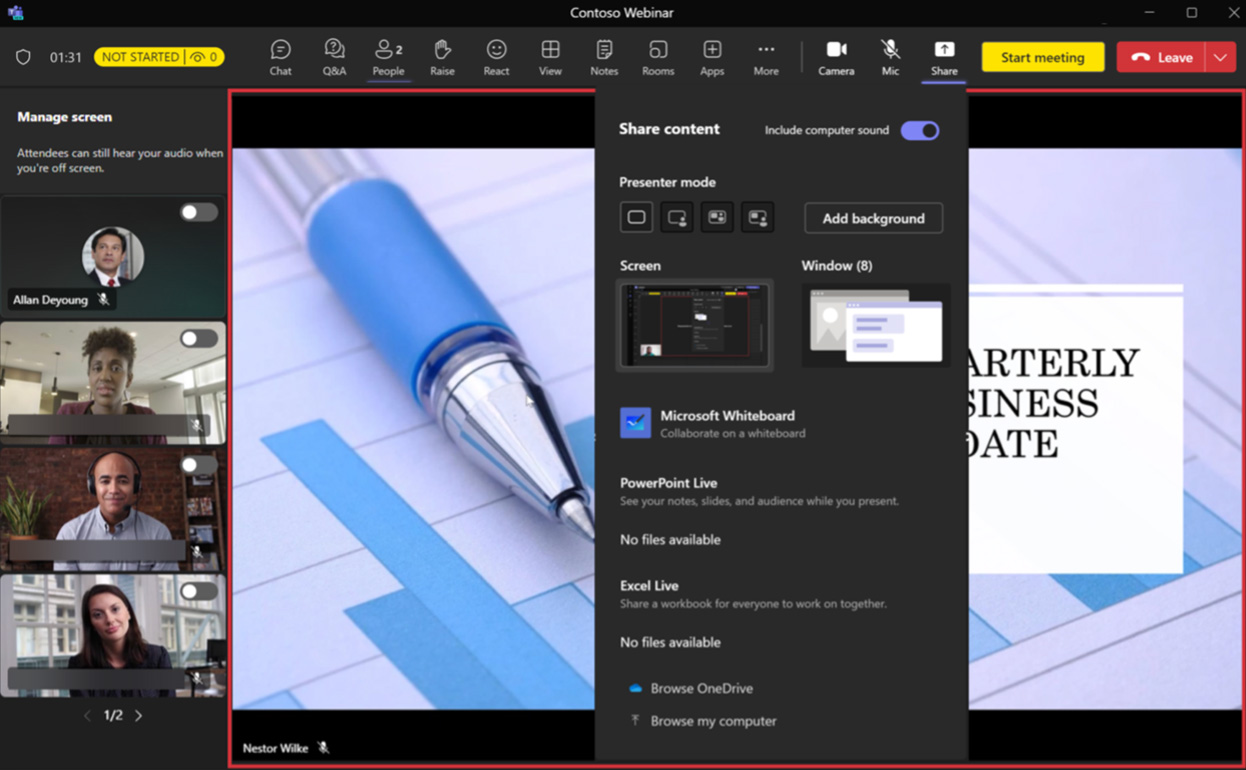The image size is (1246, 770).
Task: Open the Chat panel
Action: click(280, 57)
